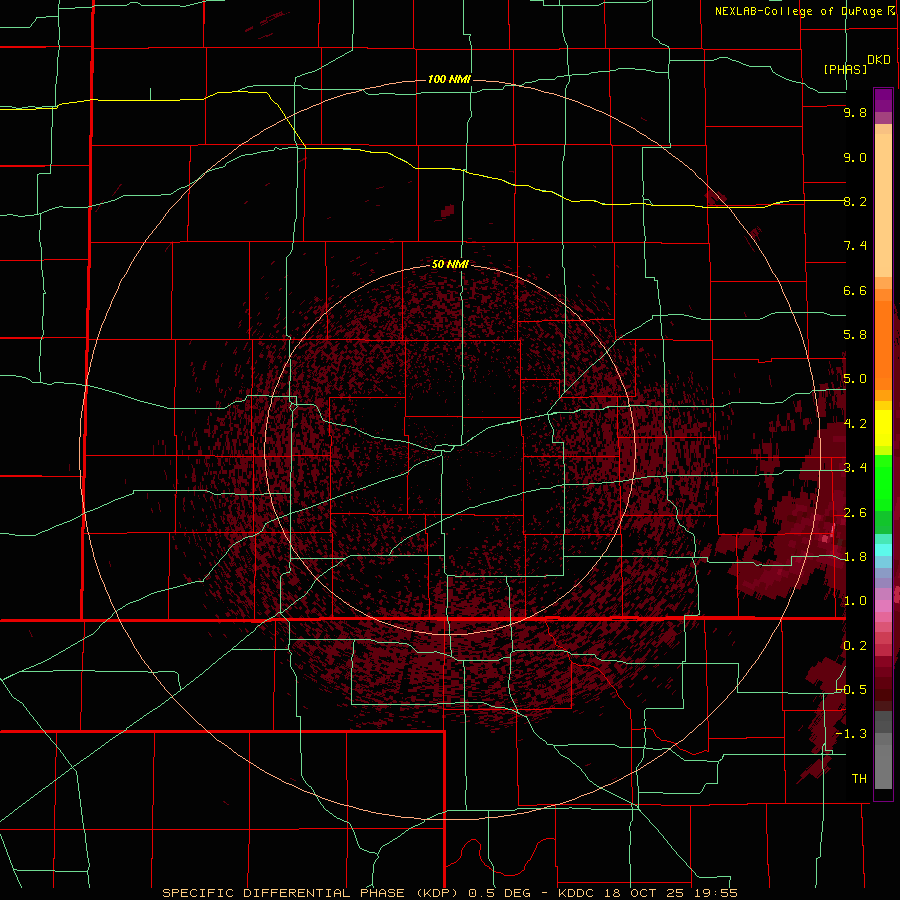The height and width of the screenshot is (900, 900).
Task: Click the 1.0 value on the scale
Action: pos(855,601)
